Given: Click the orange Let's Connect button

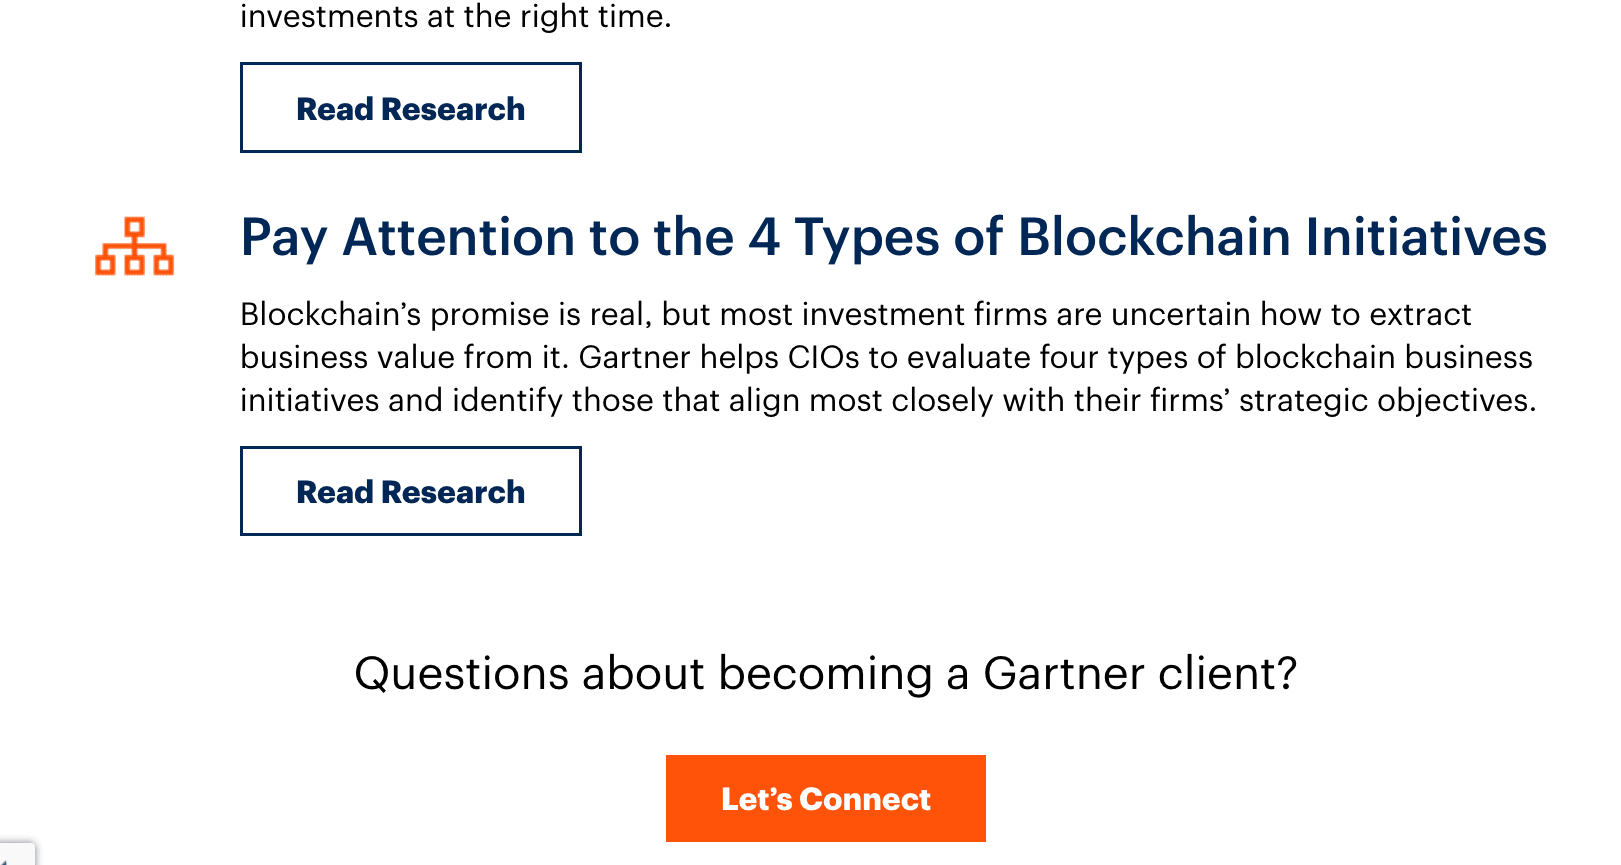Looking at the screenshot, I should [825, 798].
